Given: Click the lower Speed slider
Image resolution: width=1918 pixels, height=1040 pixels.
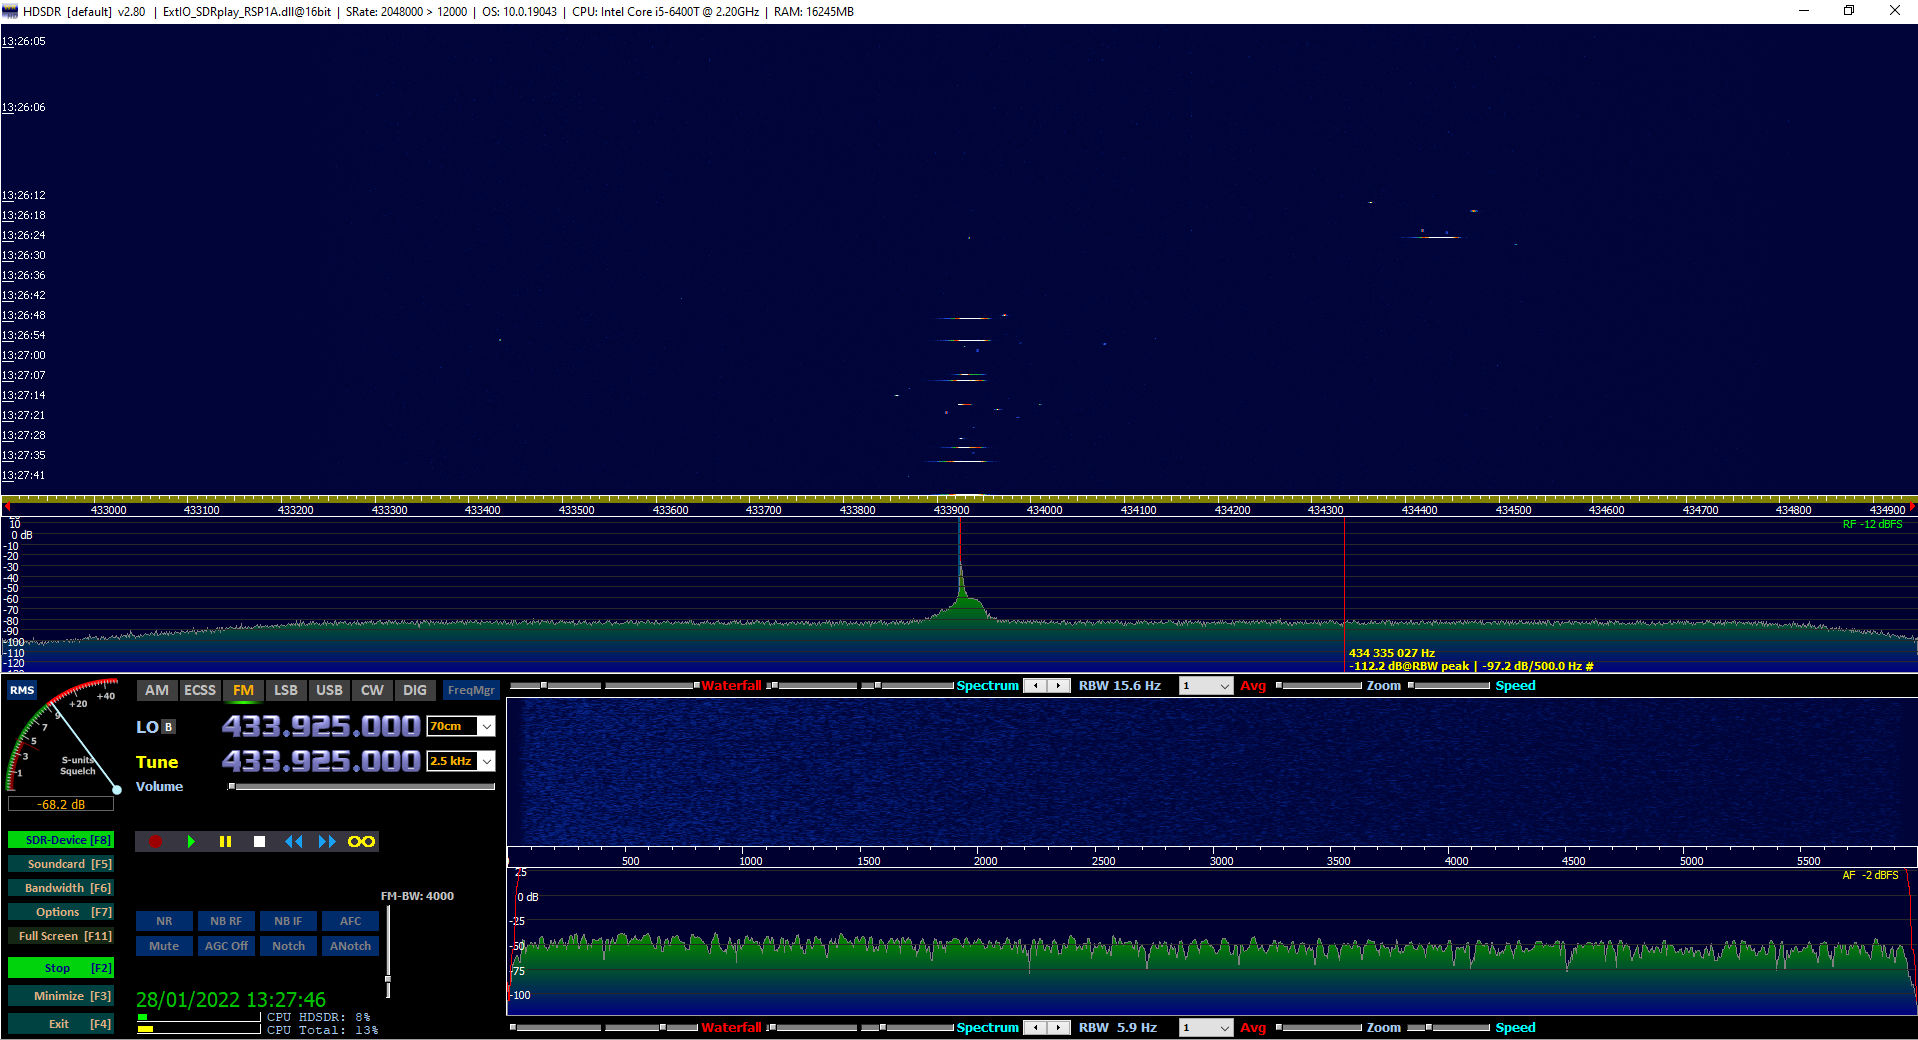Looking at the screenshot, I should point(1450,1028).
